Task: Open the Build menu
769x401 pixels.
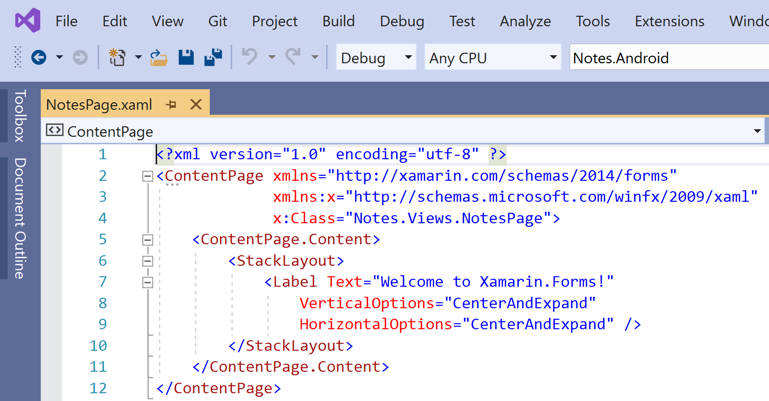Action: tap(338, 21)
